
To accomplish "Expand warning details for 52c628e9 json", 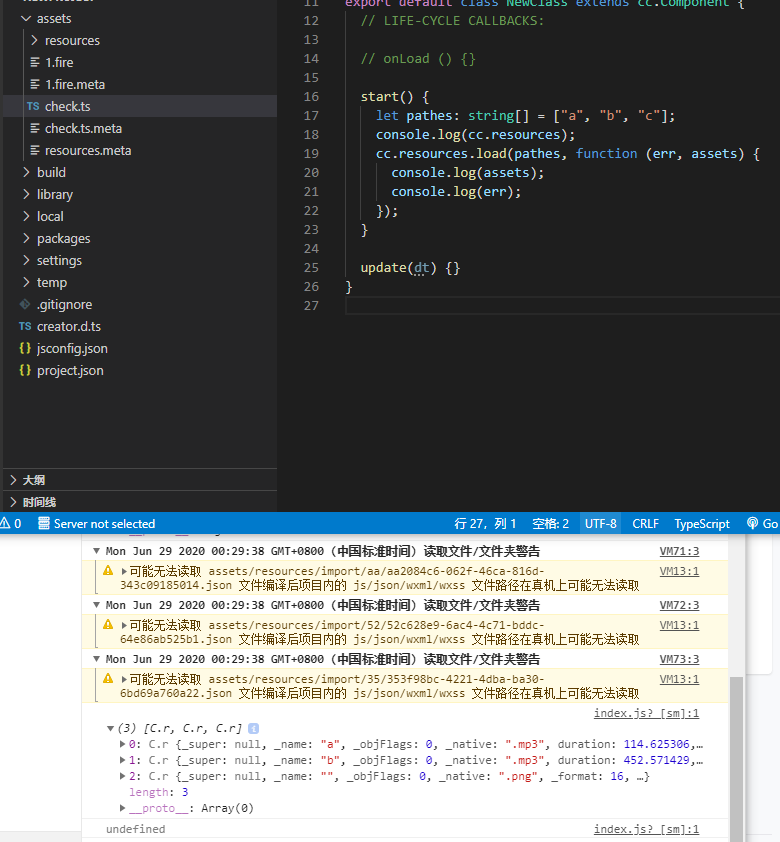I will click(124, 626).
